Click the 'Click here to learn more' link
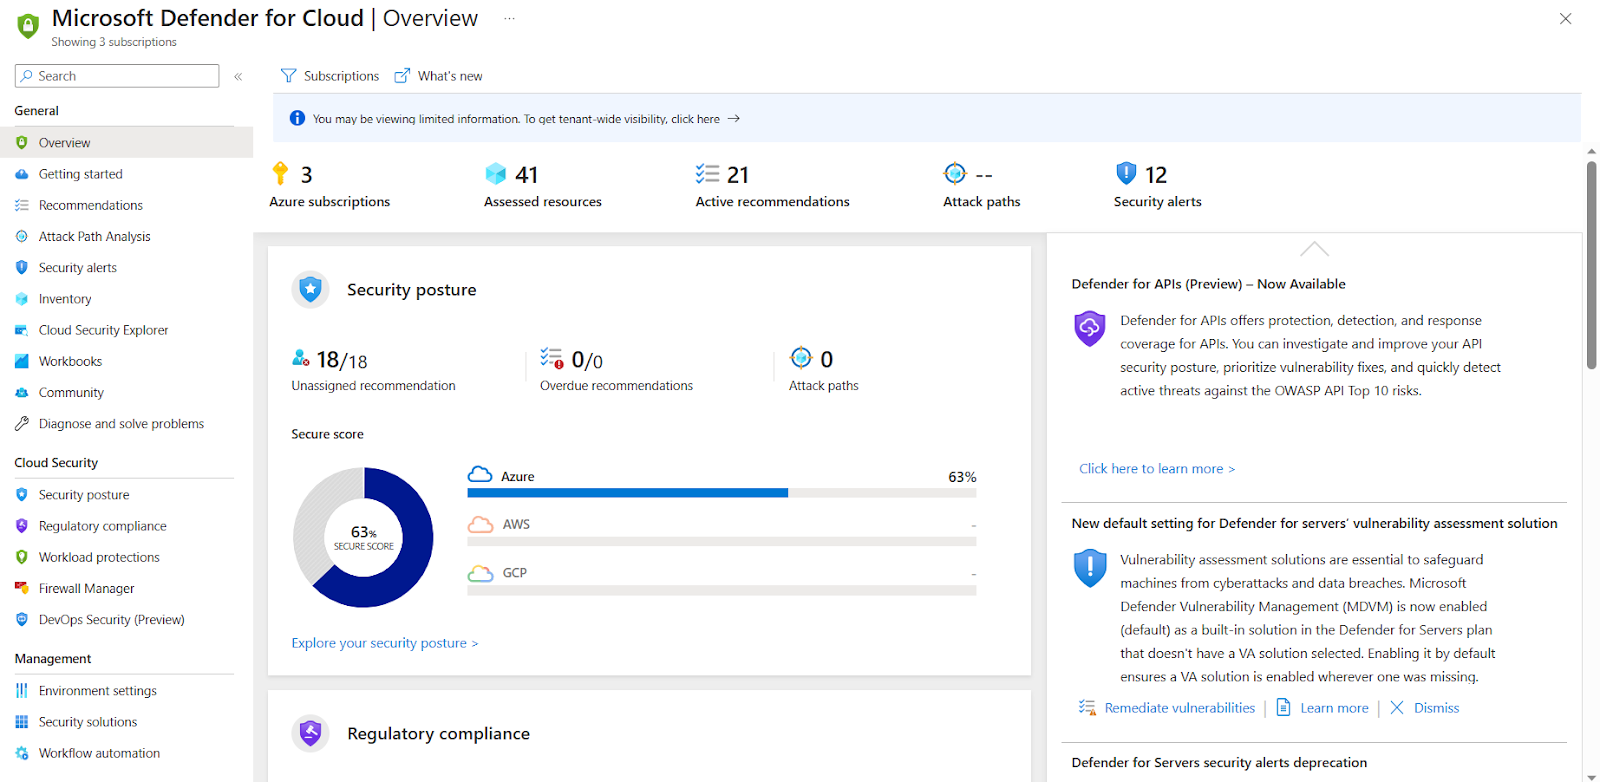1600x782 pixels. coord(1157,469)
